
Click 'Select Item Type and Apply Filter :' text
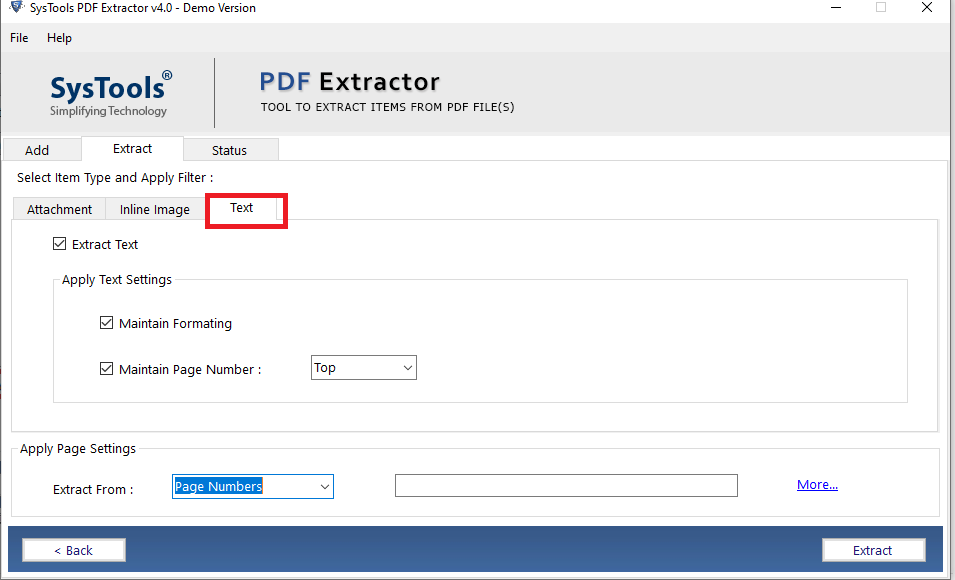click(x=115, y=177)
